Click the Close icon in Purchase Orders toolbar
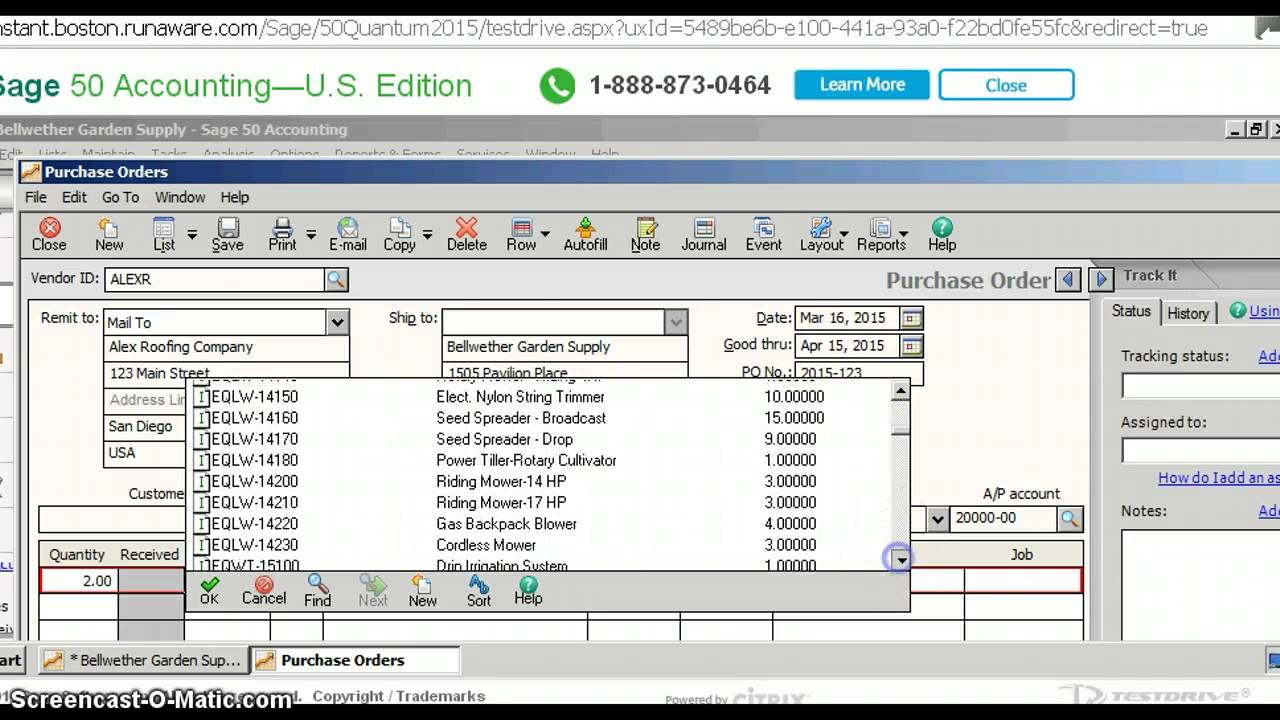The width and height of the screenshot is (1280, 720). (x=49, y=235)
